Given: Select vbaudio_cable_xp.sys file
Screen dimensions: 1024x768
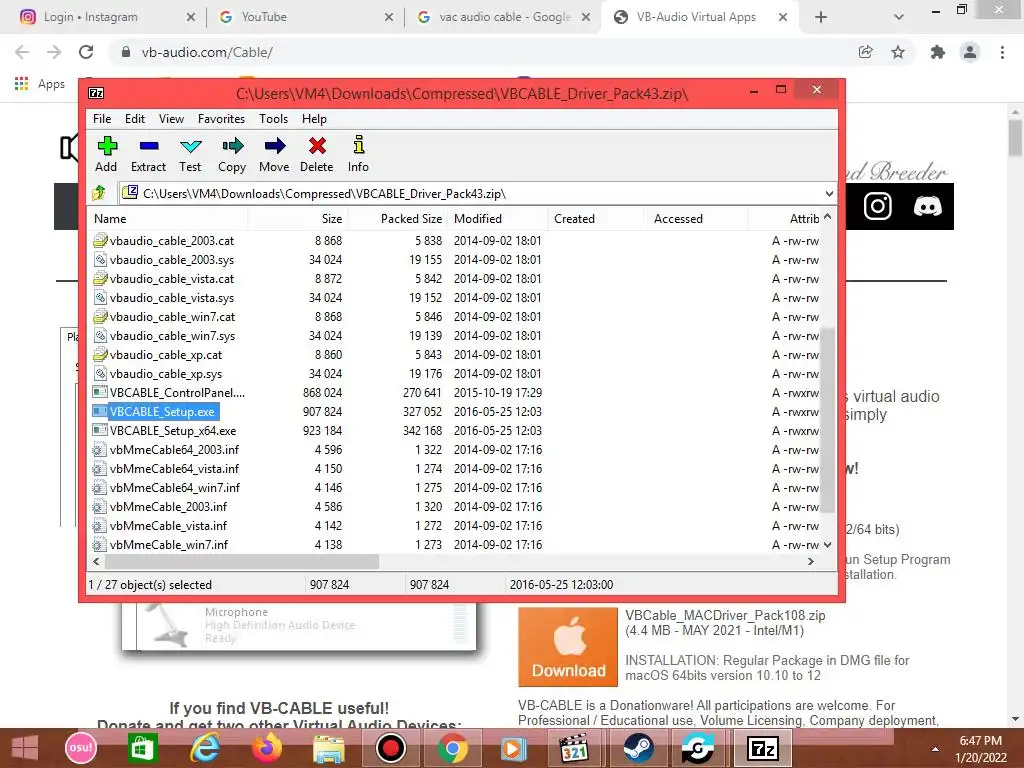Looking at the screenshot, I should pyautogui.click(x=166, y=374).
